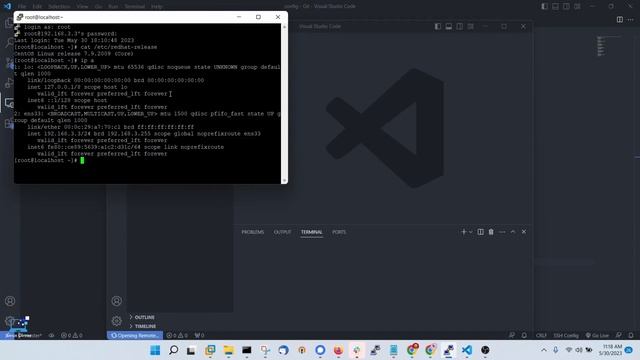Open taskbar clock showing 5/30/2023
Screen dimensions: 640x360
pyautogui.click(x=610, y=350)
